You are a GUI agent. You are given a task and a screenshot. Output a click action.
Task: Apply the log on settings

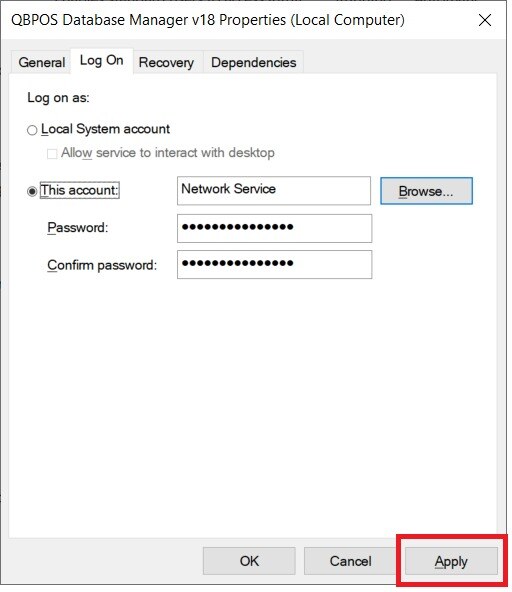coord(451,561)
